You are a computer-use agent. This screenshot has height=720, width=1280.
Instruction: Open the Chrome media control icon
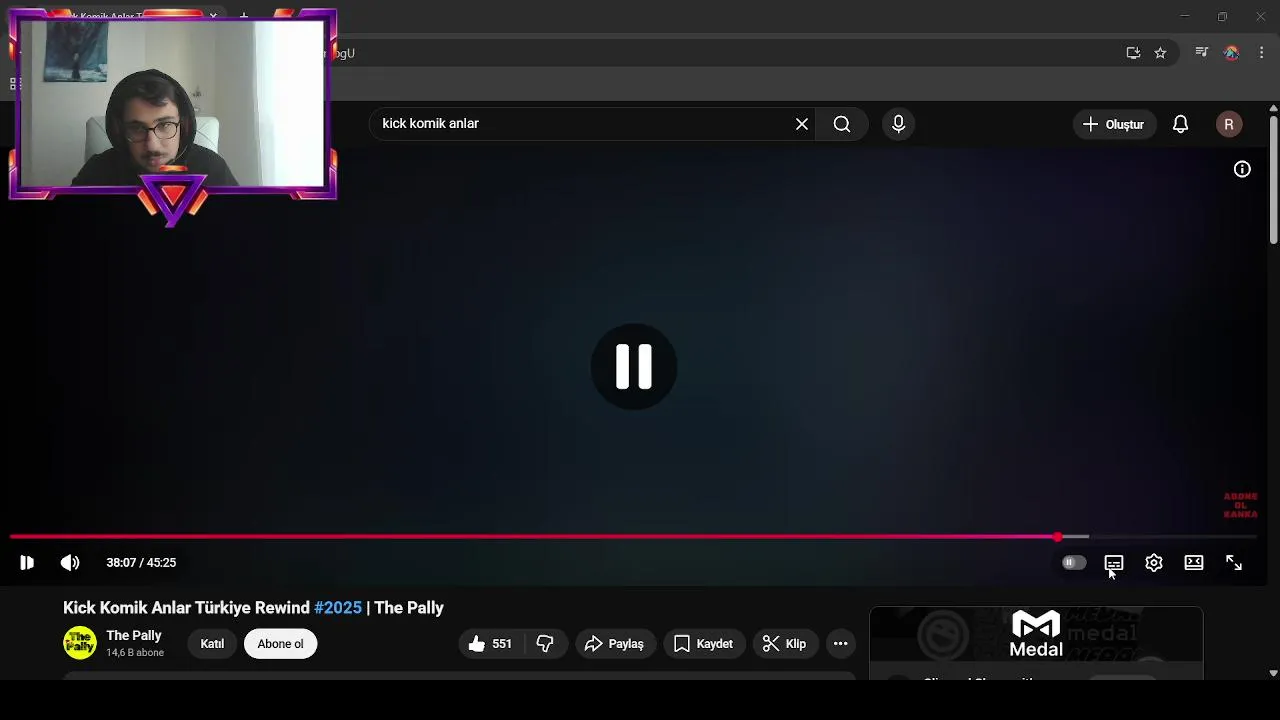[1202, 53]
